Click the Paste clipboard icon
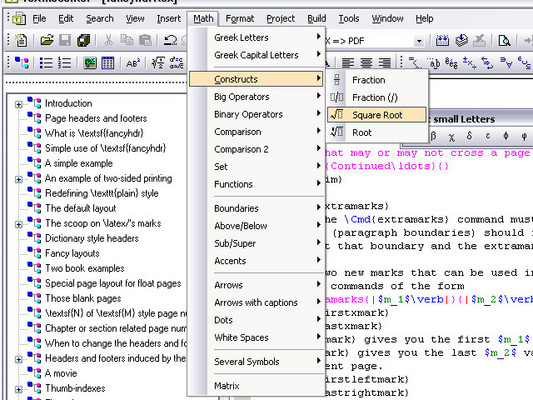Viewport: 533px width, 400px height. point(145,40)
